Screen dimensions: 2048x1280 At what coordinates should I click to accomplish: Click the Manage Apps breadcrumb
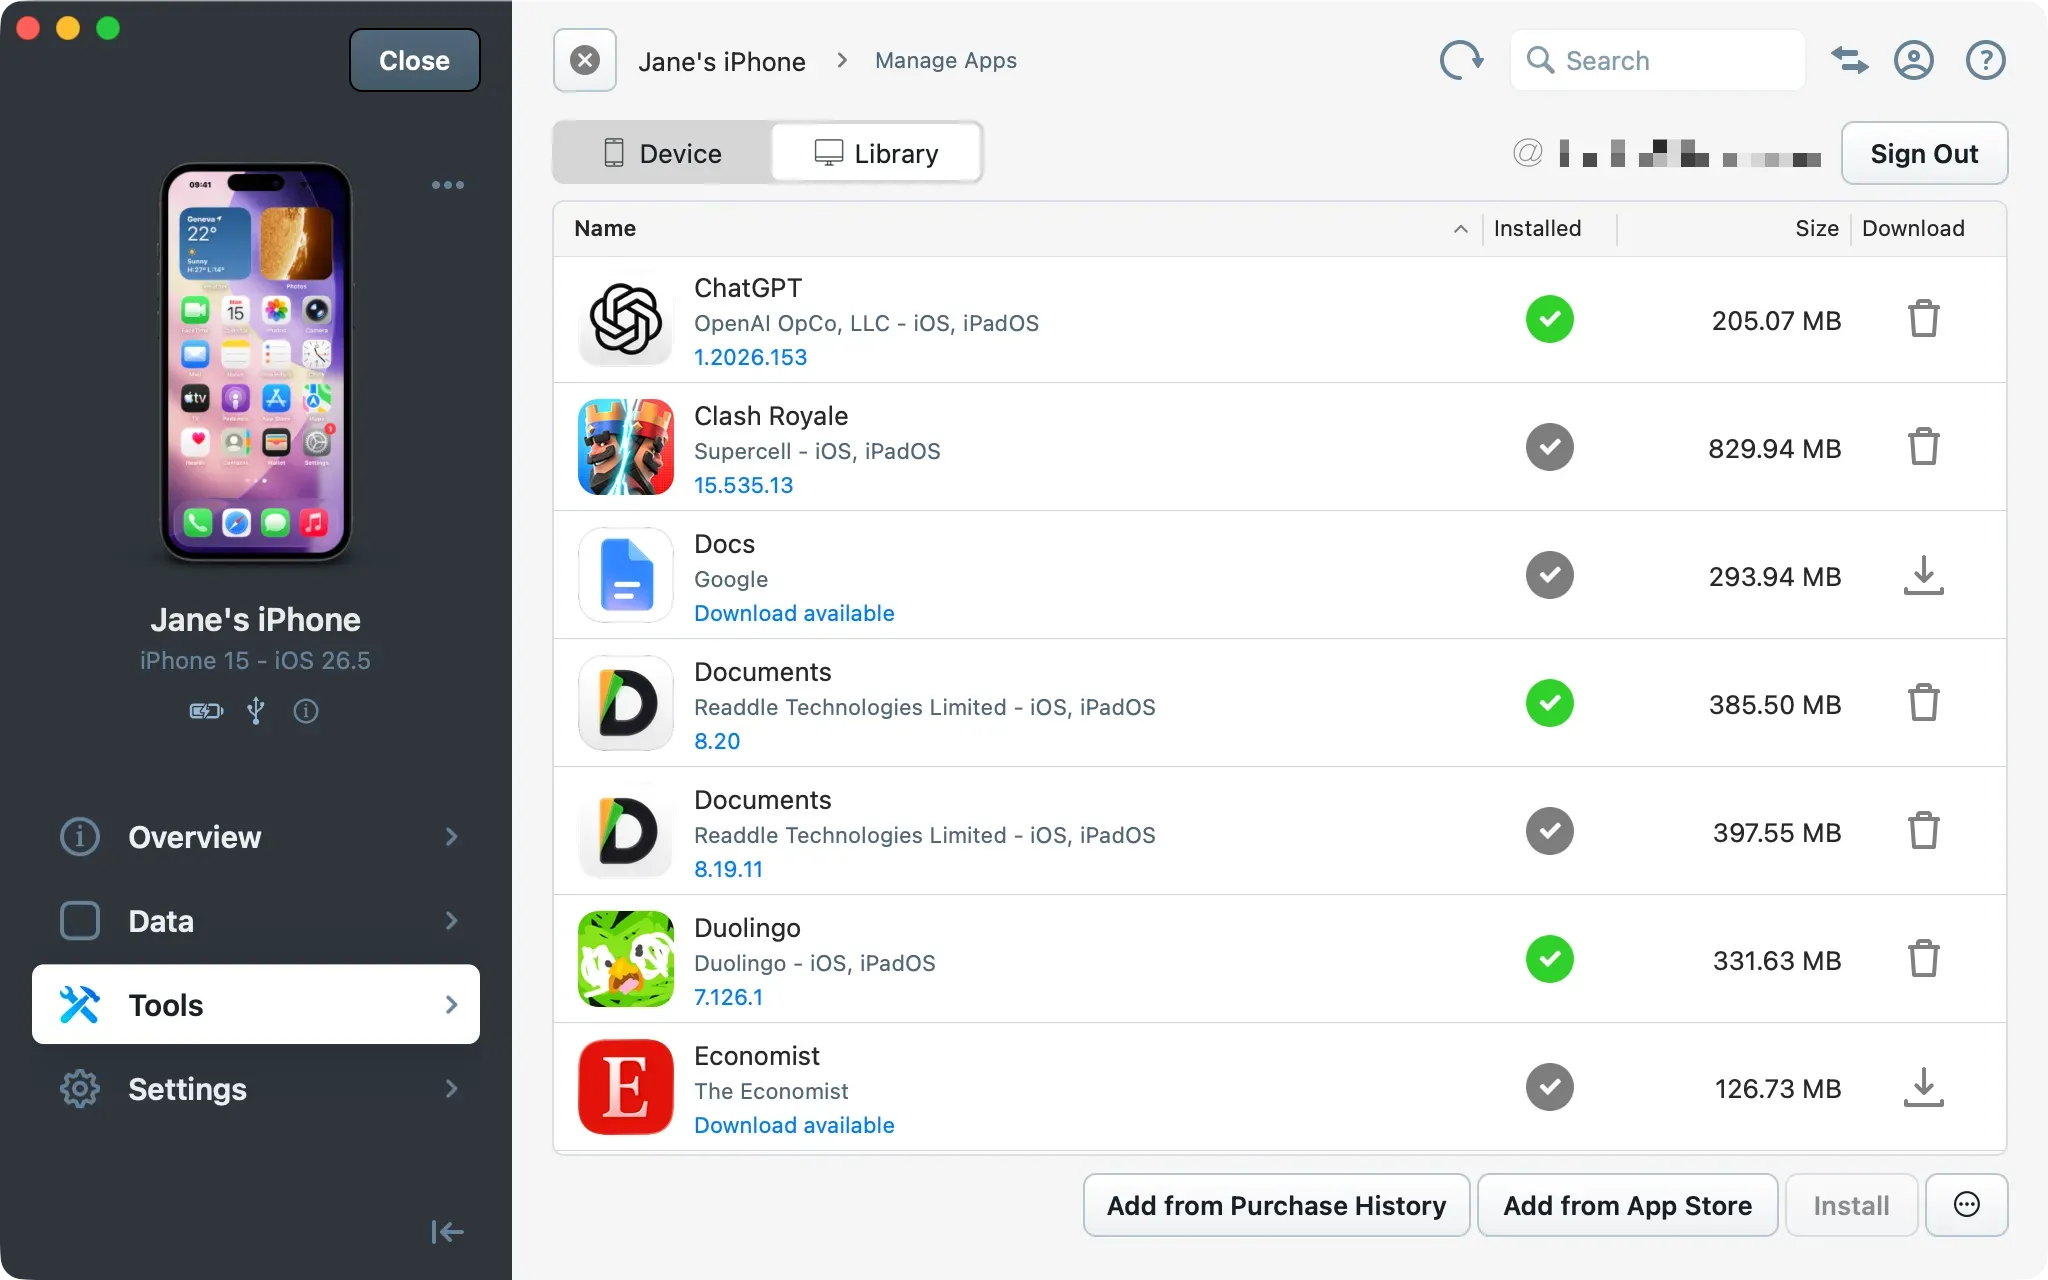pyautogui.click(x=945, y=61)
